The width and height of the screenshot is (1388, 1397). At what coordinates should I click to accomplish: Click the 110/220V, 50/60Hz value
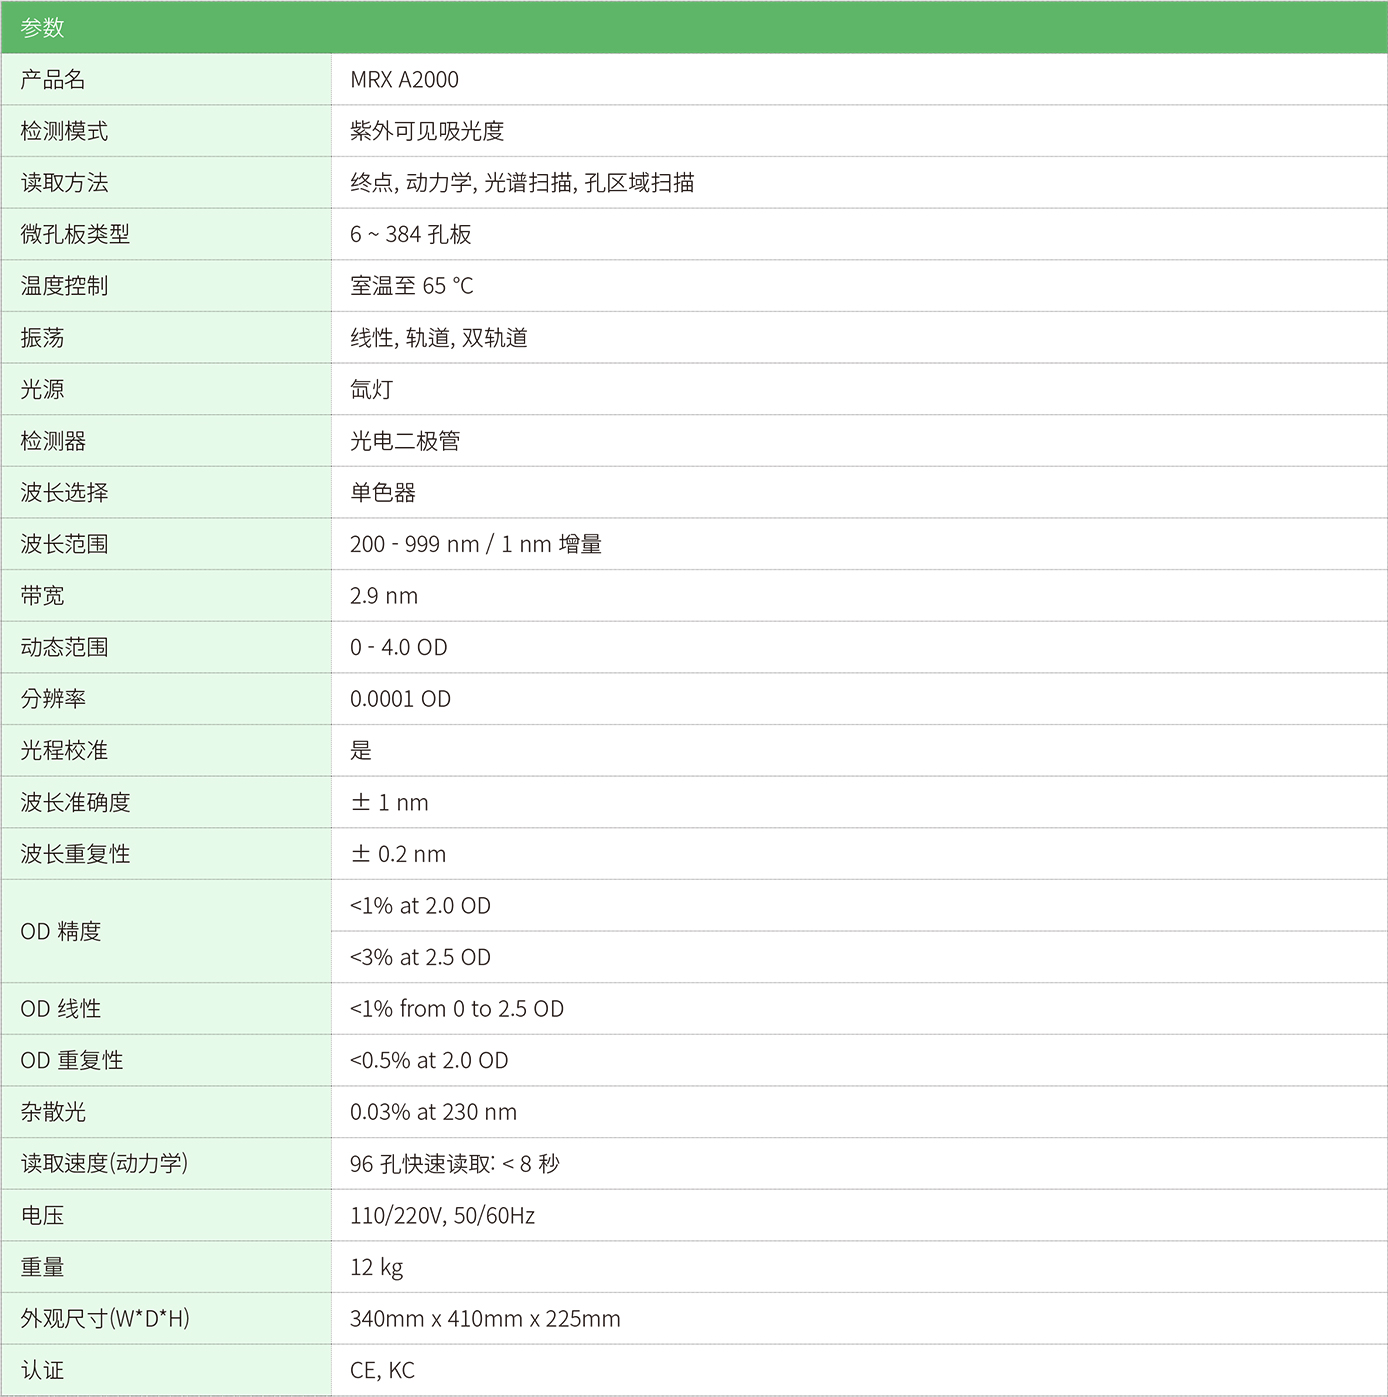point(443,1215)
